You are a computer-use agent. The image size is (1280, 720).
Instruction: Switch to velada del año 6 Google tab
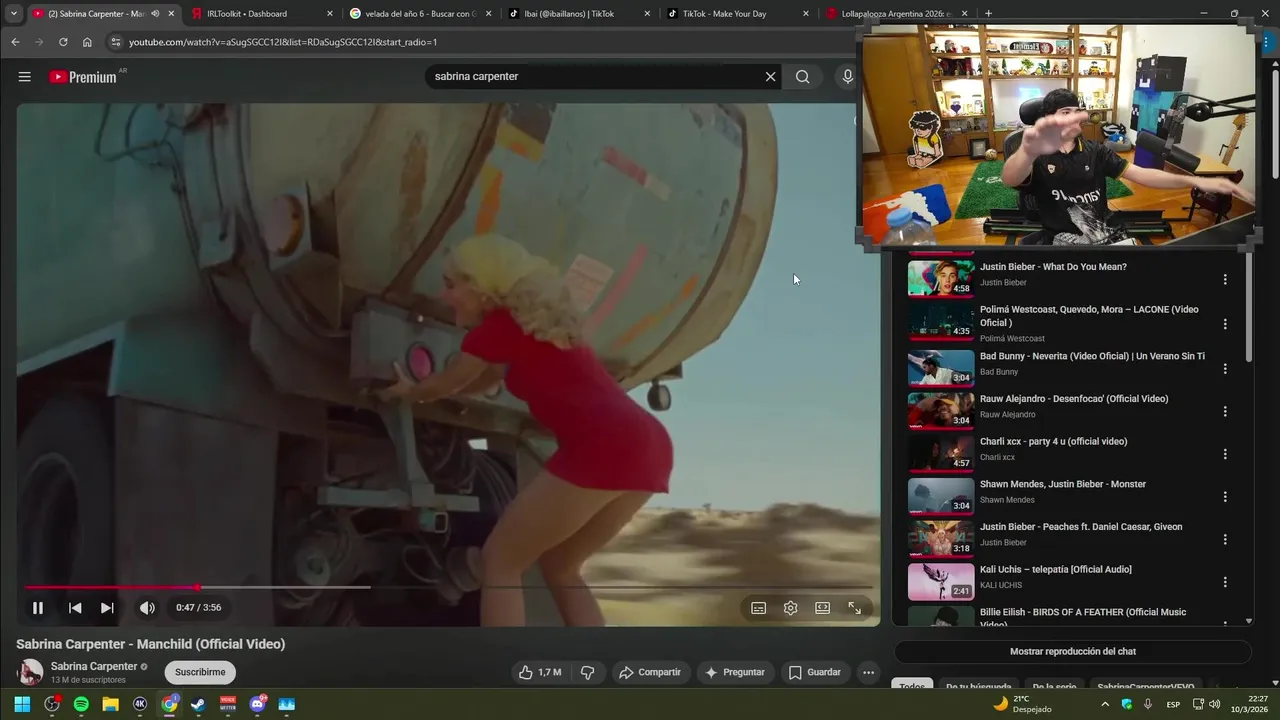click(x=420, y=14)
